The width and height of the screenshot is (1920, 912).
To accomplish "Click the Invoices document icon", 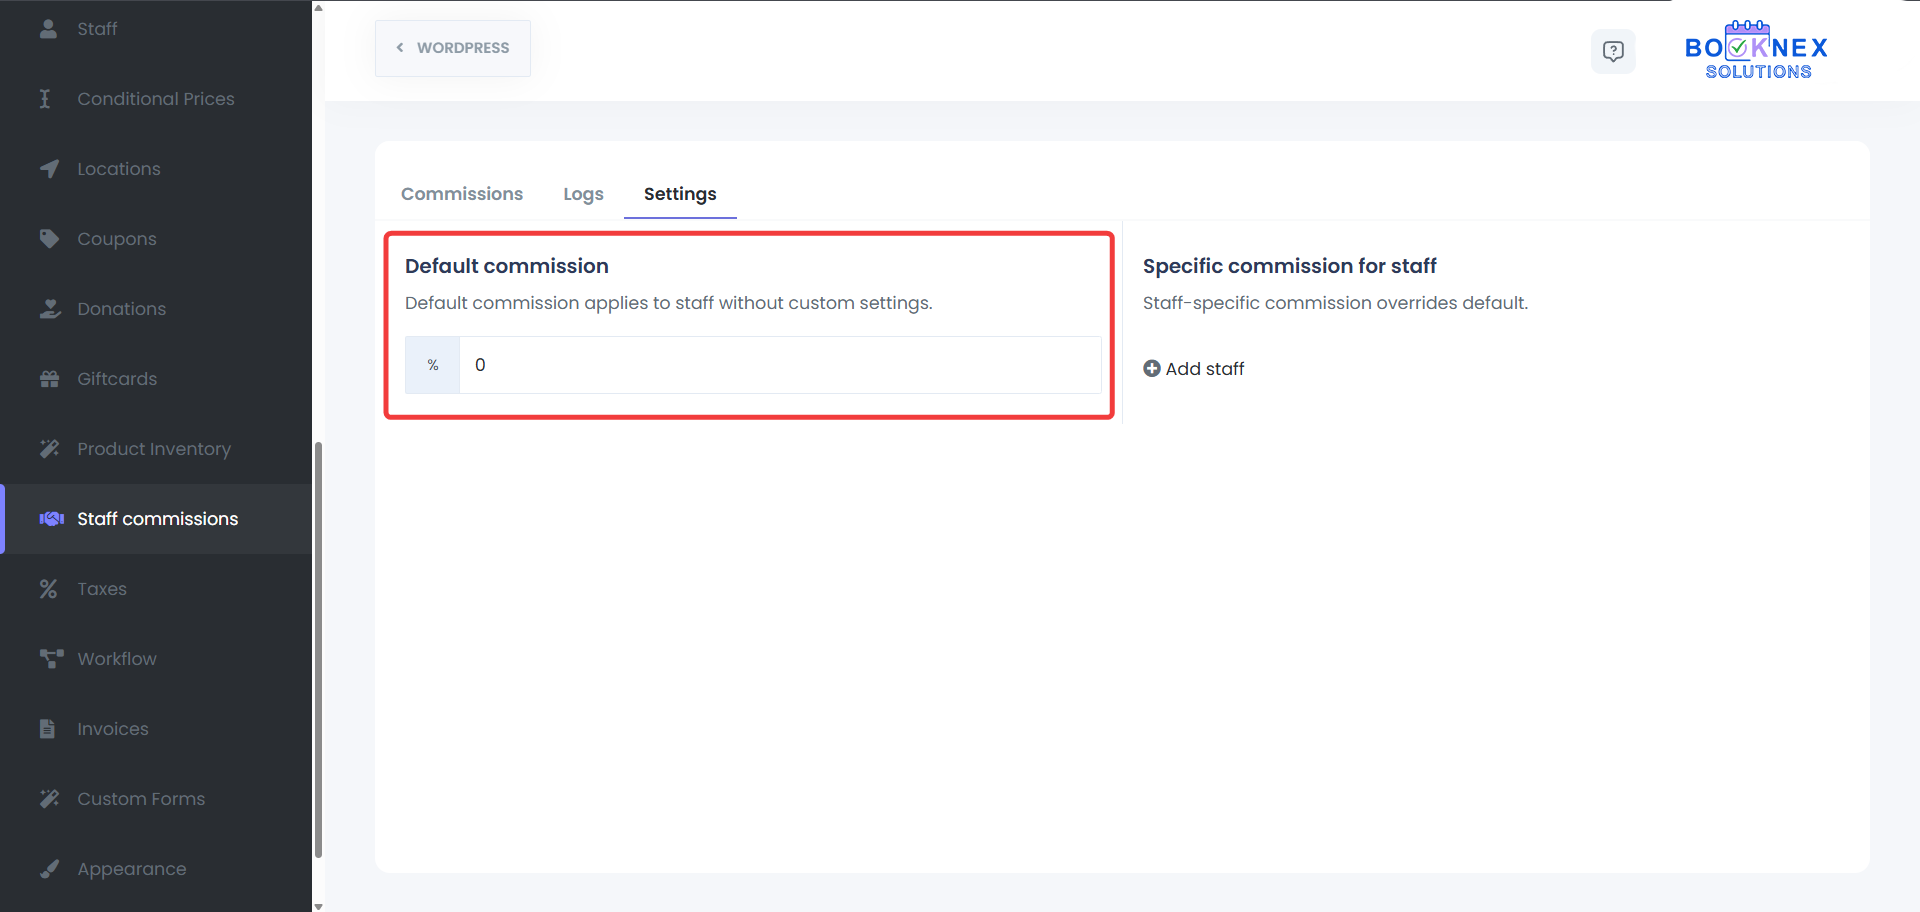I will pyautogui.click(x=47, y=729).
